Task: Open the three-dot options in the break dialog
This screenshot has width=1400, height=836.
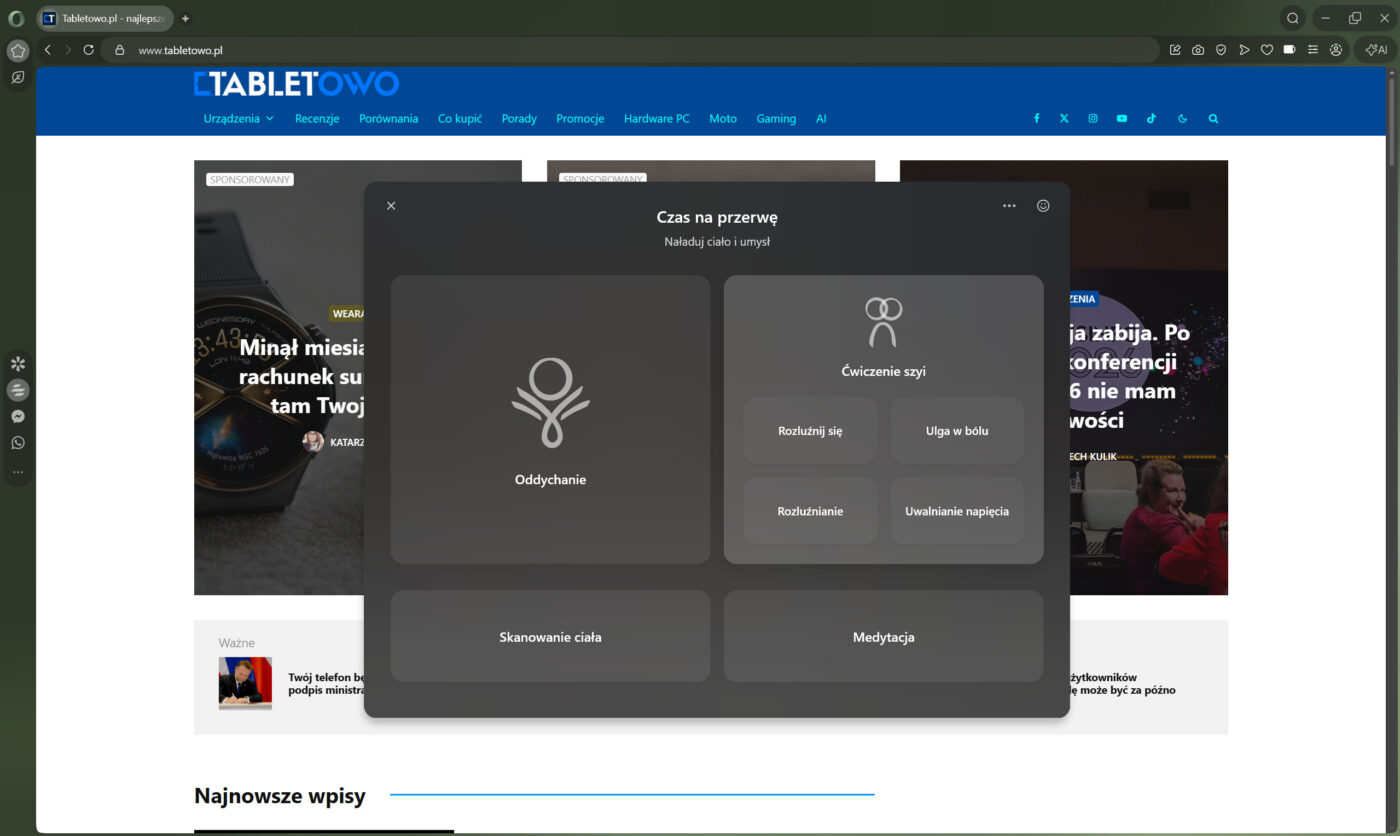Action: [1009, 206]
